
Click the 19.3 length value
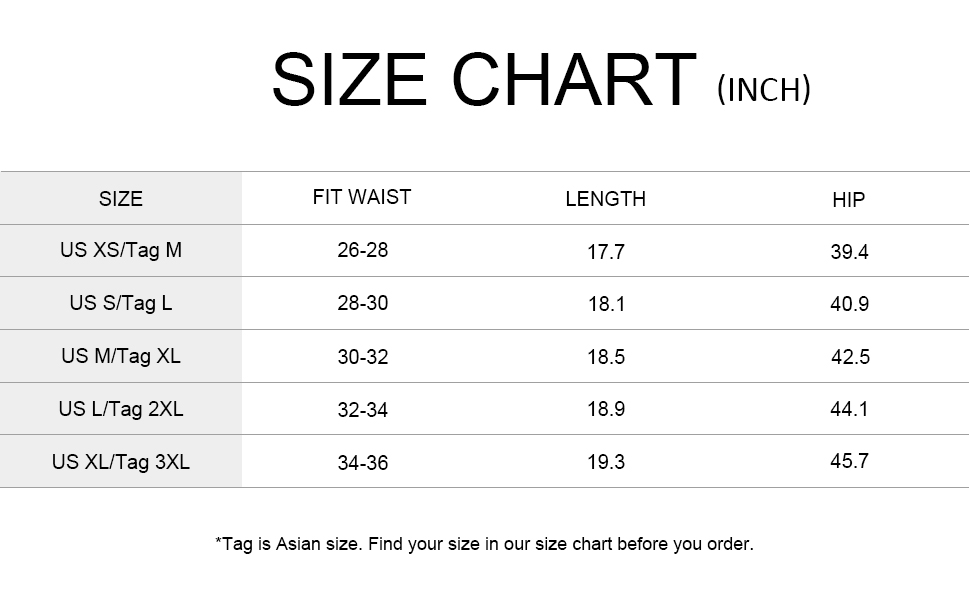pyautogui.click(x=606, y=463)
